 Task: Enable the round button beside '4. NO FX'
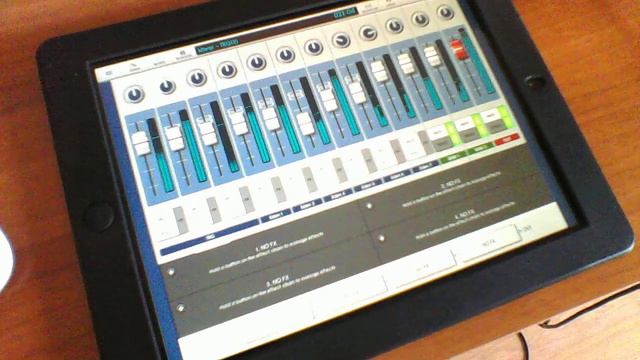(x=381, y=238)
